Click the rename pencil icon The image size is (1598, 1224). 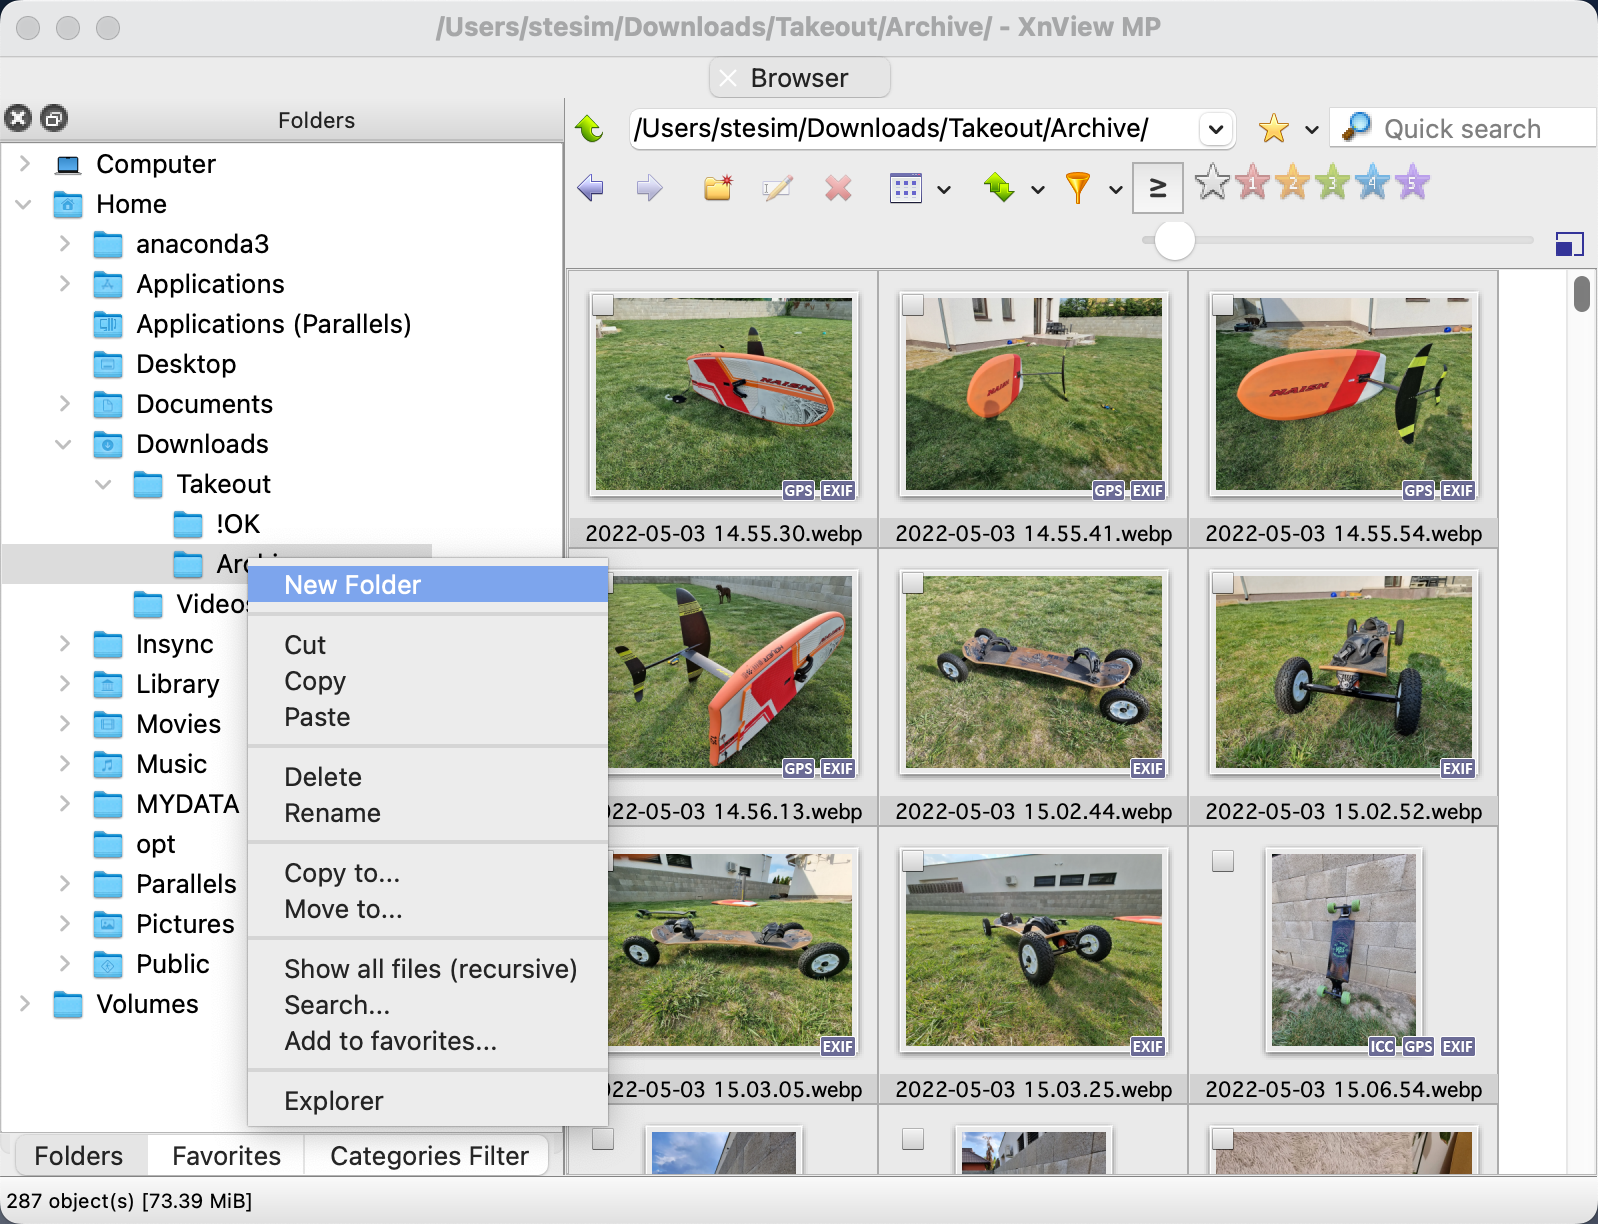pos(777,188)
